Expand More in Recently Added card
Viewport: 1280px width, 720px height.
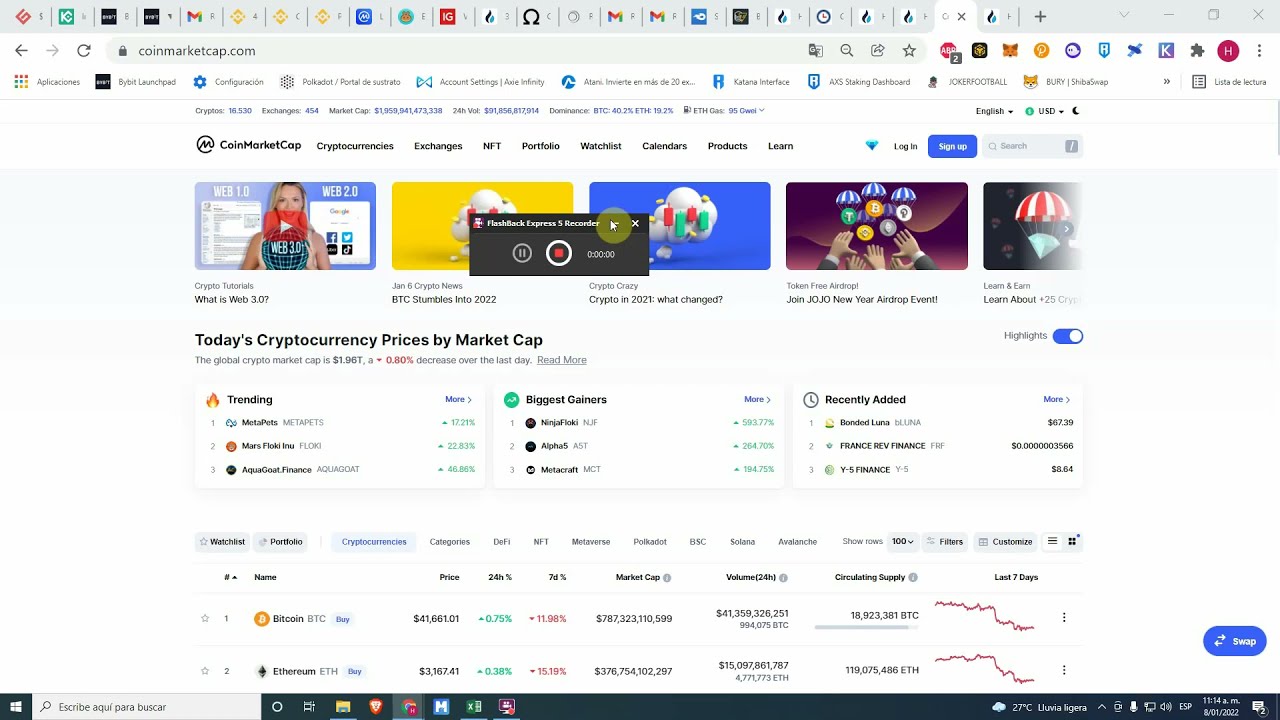point(1057,399)
